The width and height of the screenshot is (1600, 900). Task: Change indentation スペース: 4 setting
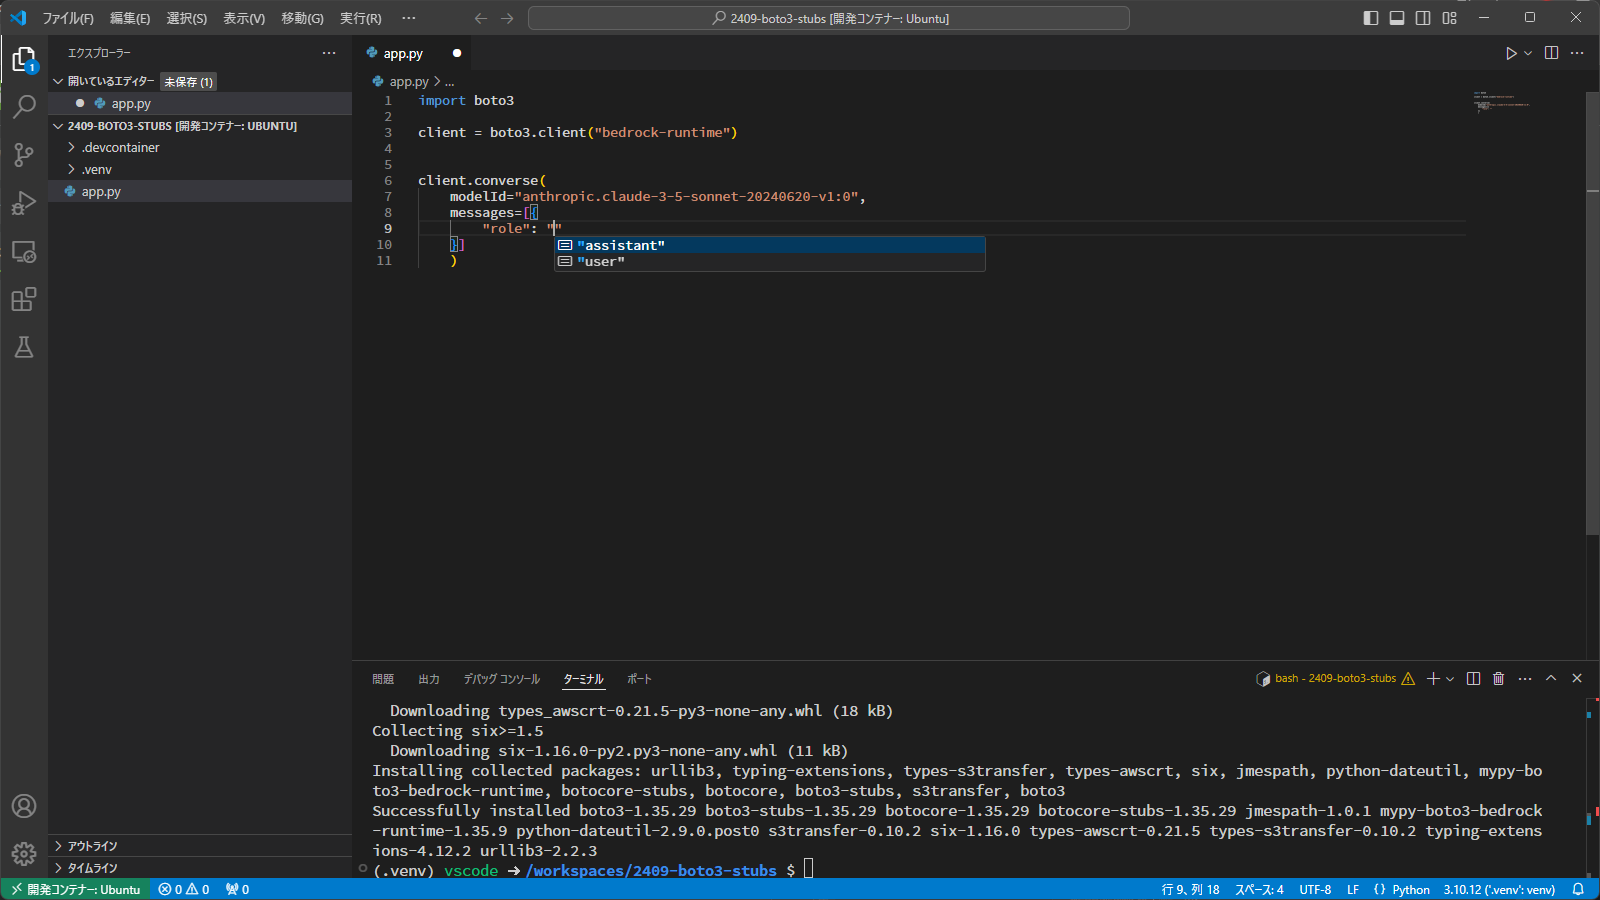point(1259,889)
